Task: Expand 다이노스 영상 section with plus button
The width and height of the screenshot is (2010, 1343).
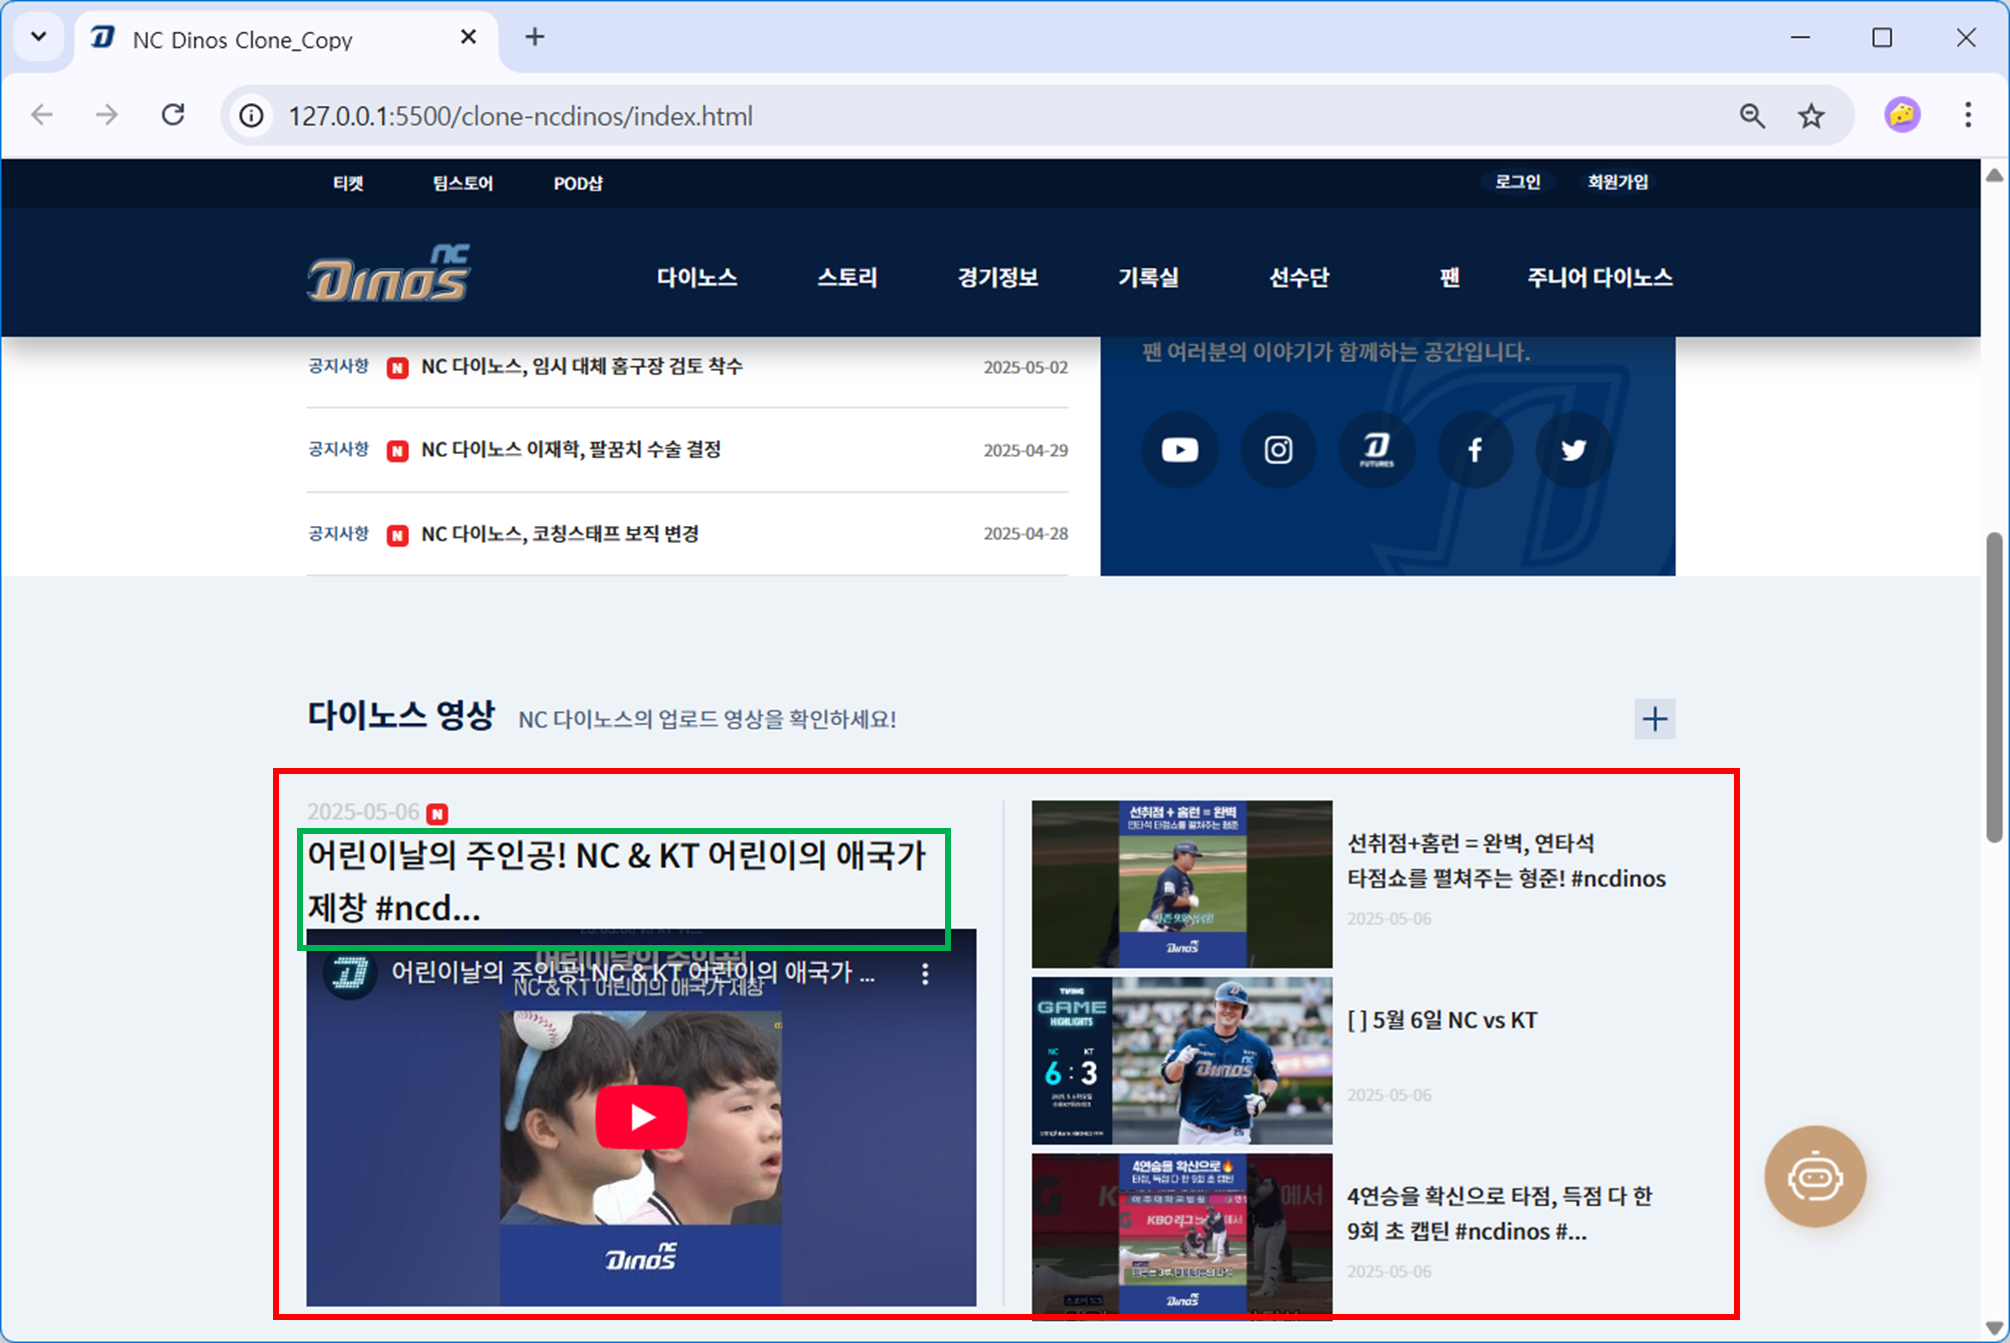Action: pyautogui.click(x=1654, y=719)
